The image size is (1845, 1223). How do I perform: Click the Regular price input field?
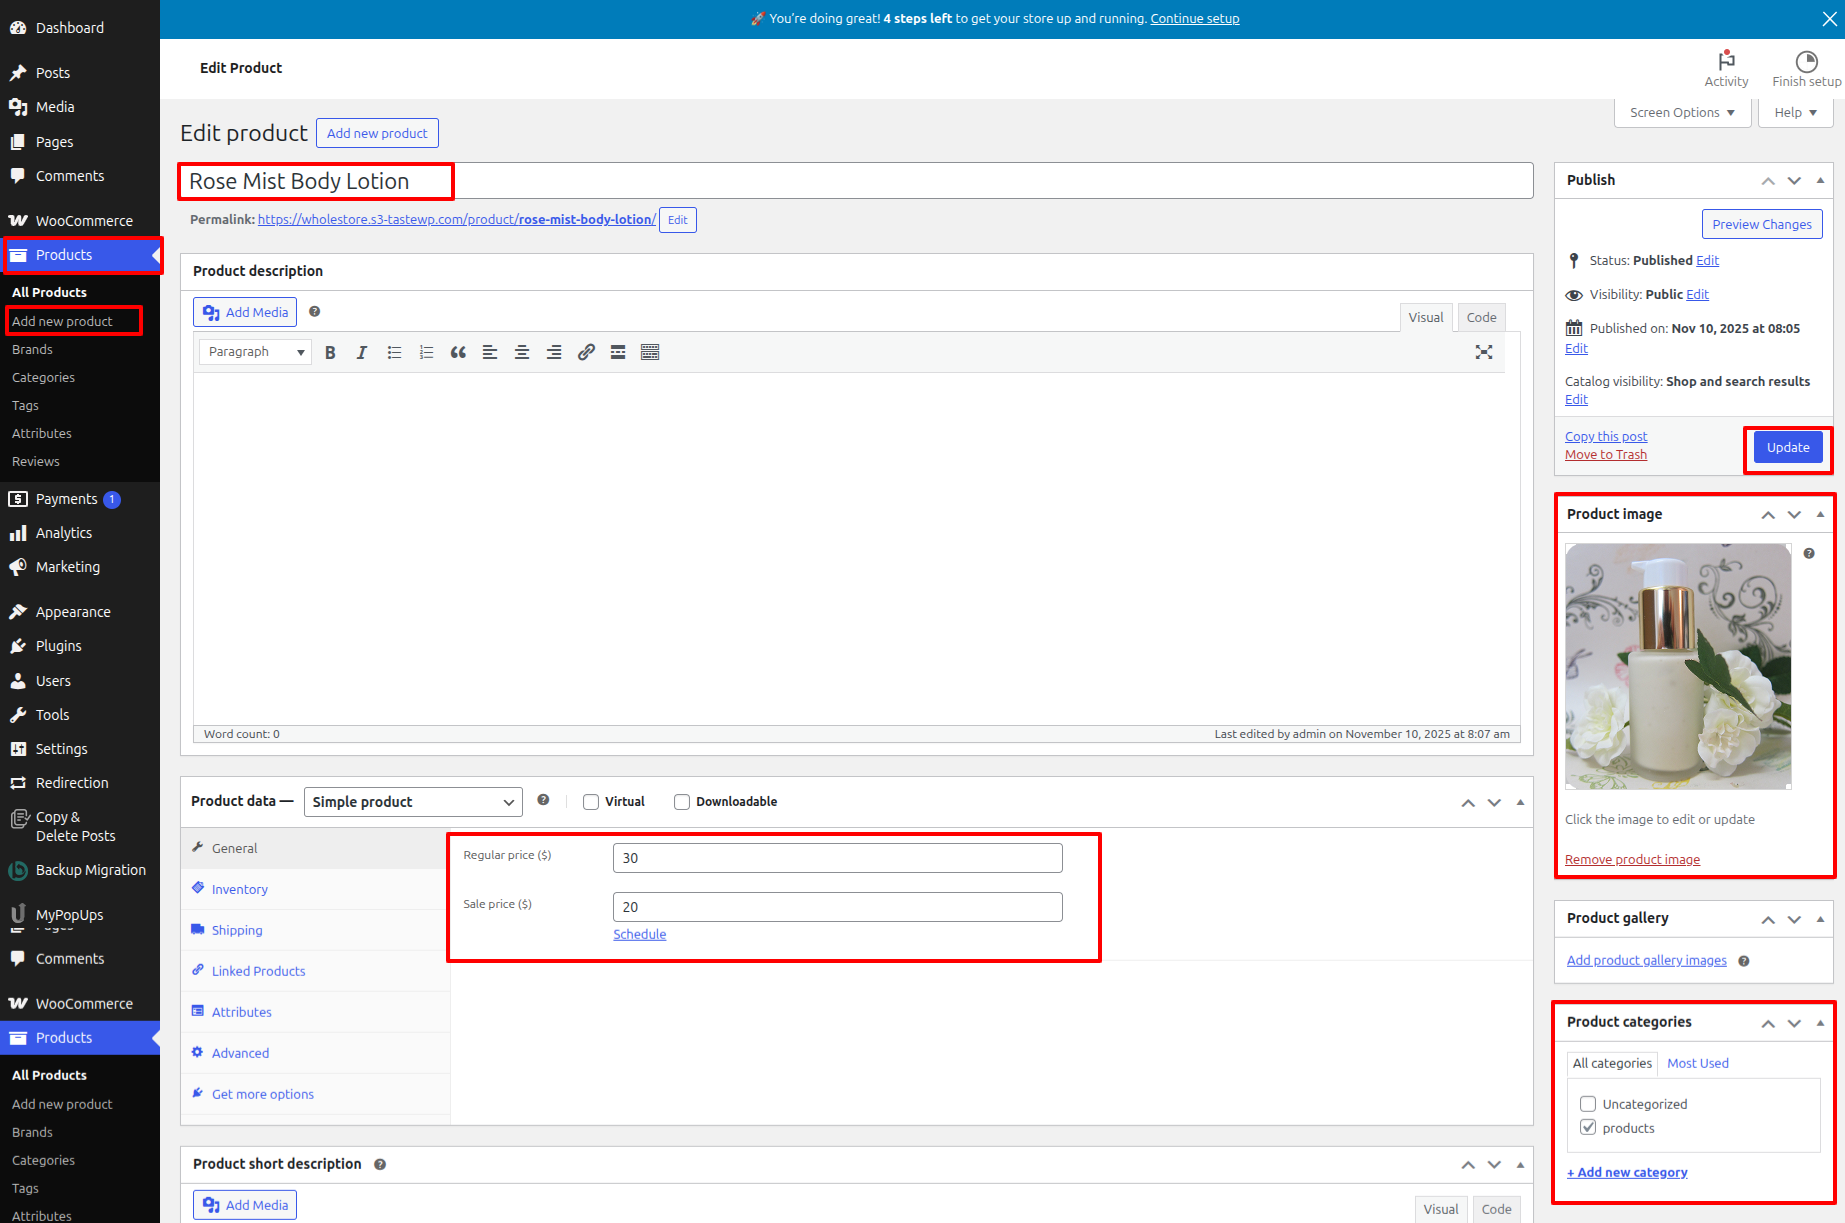click(837, 858)
